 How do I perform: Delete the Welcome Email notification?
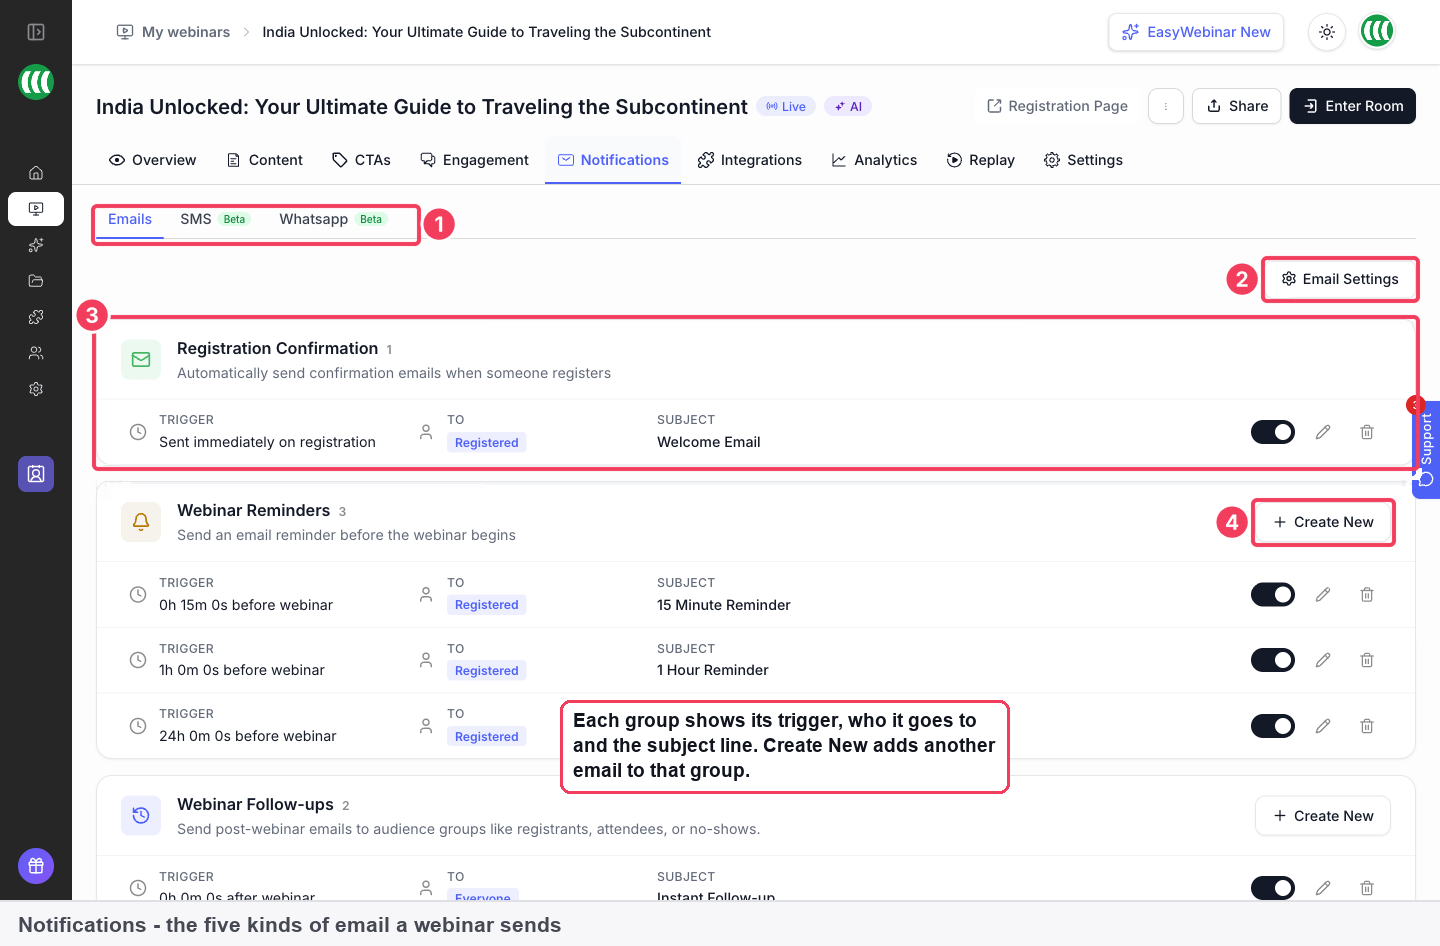pos(1367,432)
